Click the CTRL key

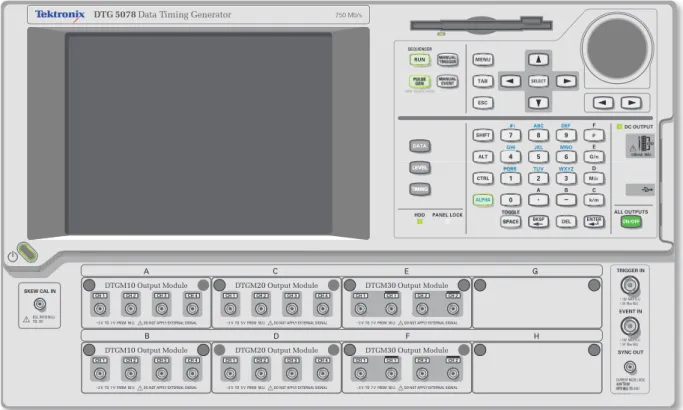(x=483, y=178)
